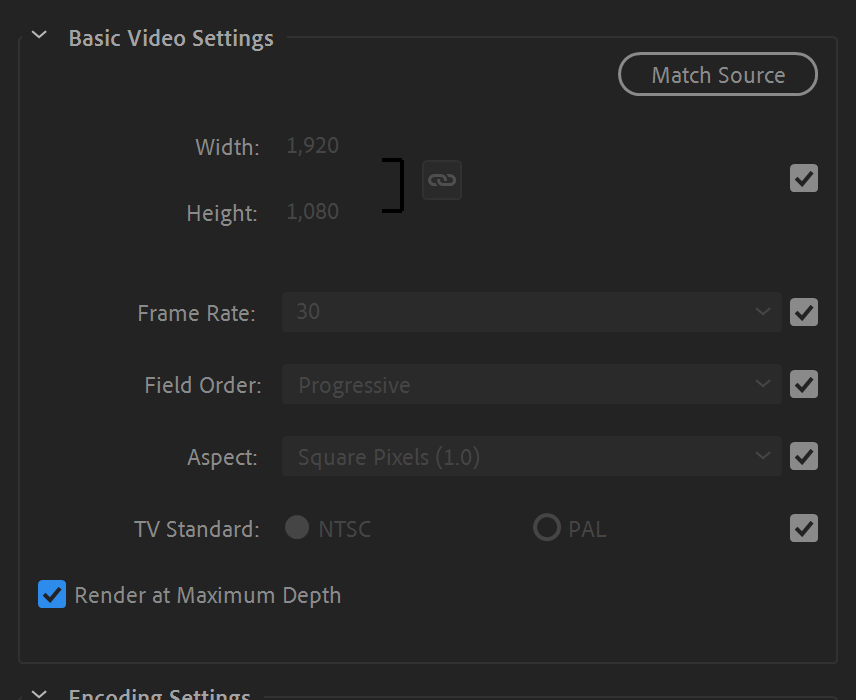Select the PAL radio button
The width and height of the screenshot is (856, 700).
(x=546, y=528)
